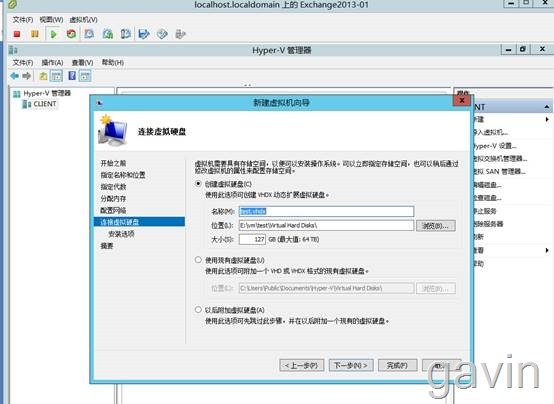
Task: Expand the 查看 submenu arrow in Actions pane
Action: point(547,250)
